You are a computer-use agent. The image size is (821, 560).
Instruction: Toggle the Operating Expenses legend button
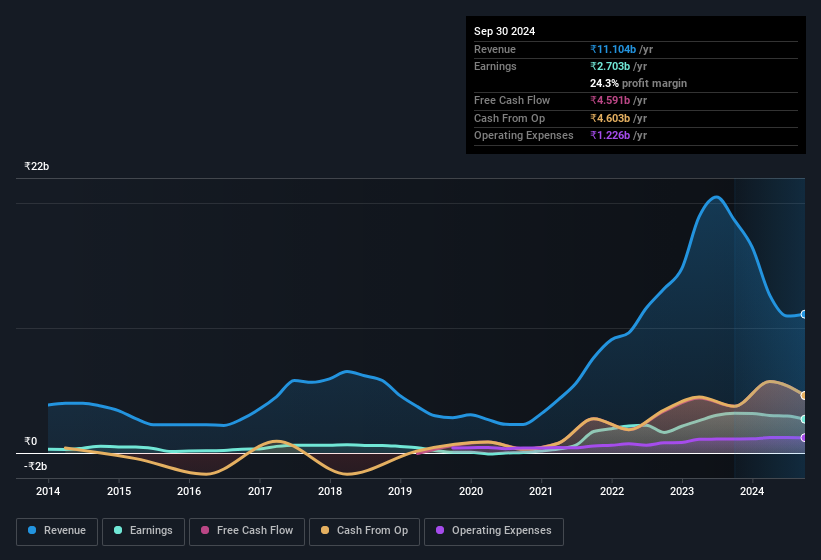pyautogui.click(x=493, y=532)
